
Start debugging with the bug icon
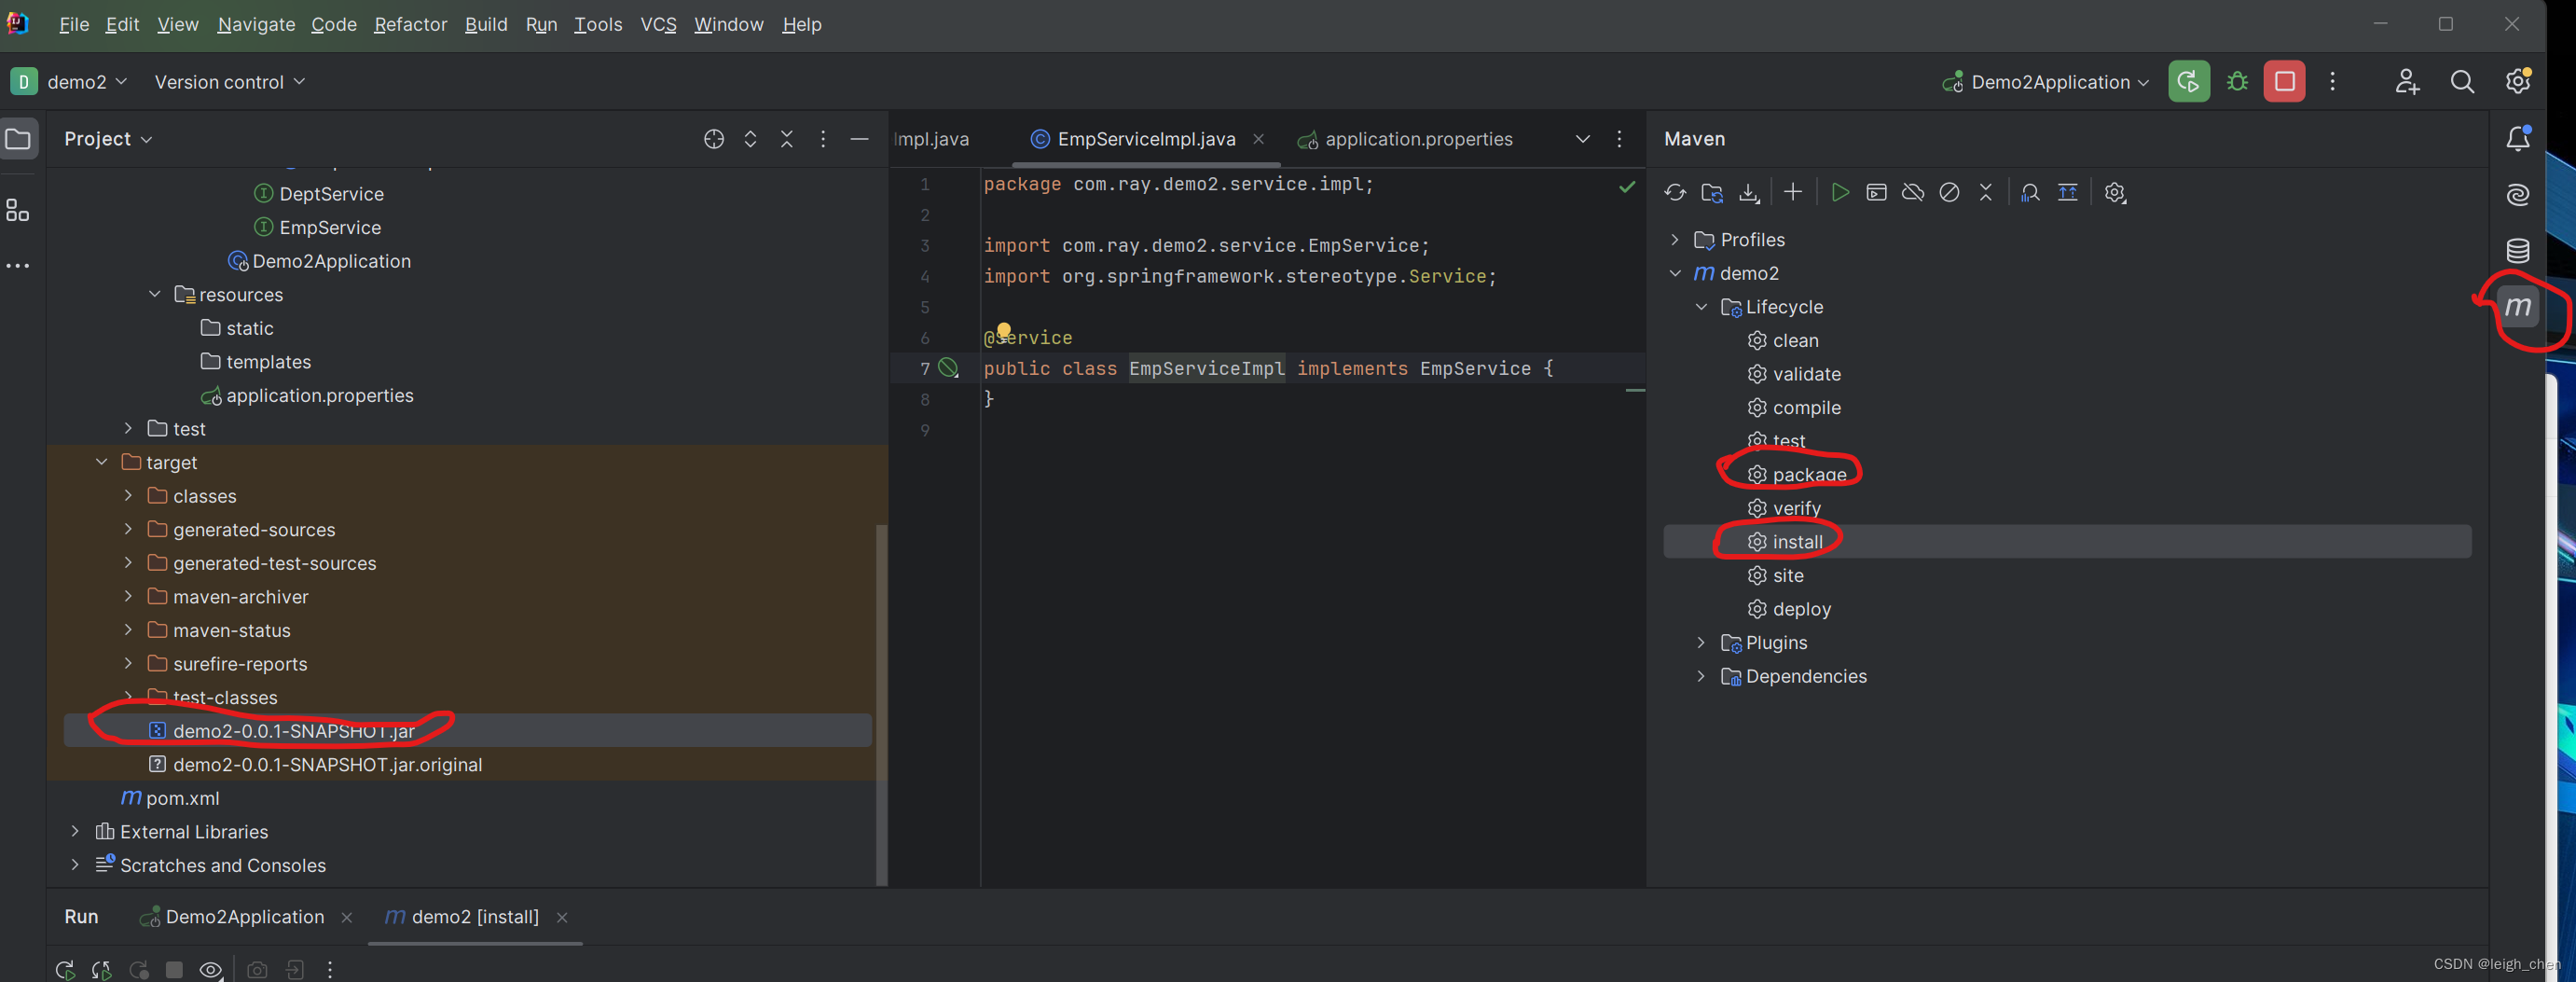coord(2237,81)
